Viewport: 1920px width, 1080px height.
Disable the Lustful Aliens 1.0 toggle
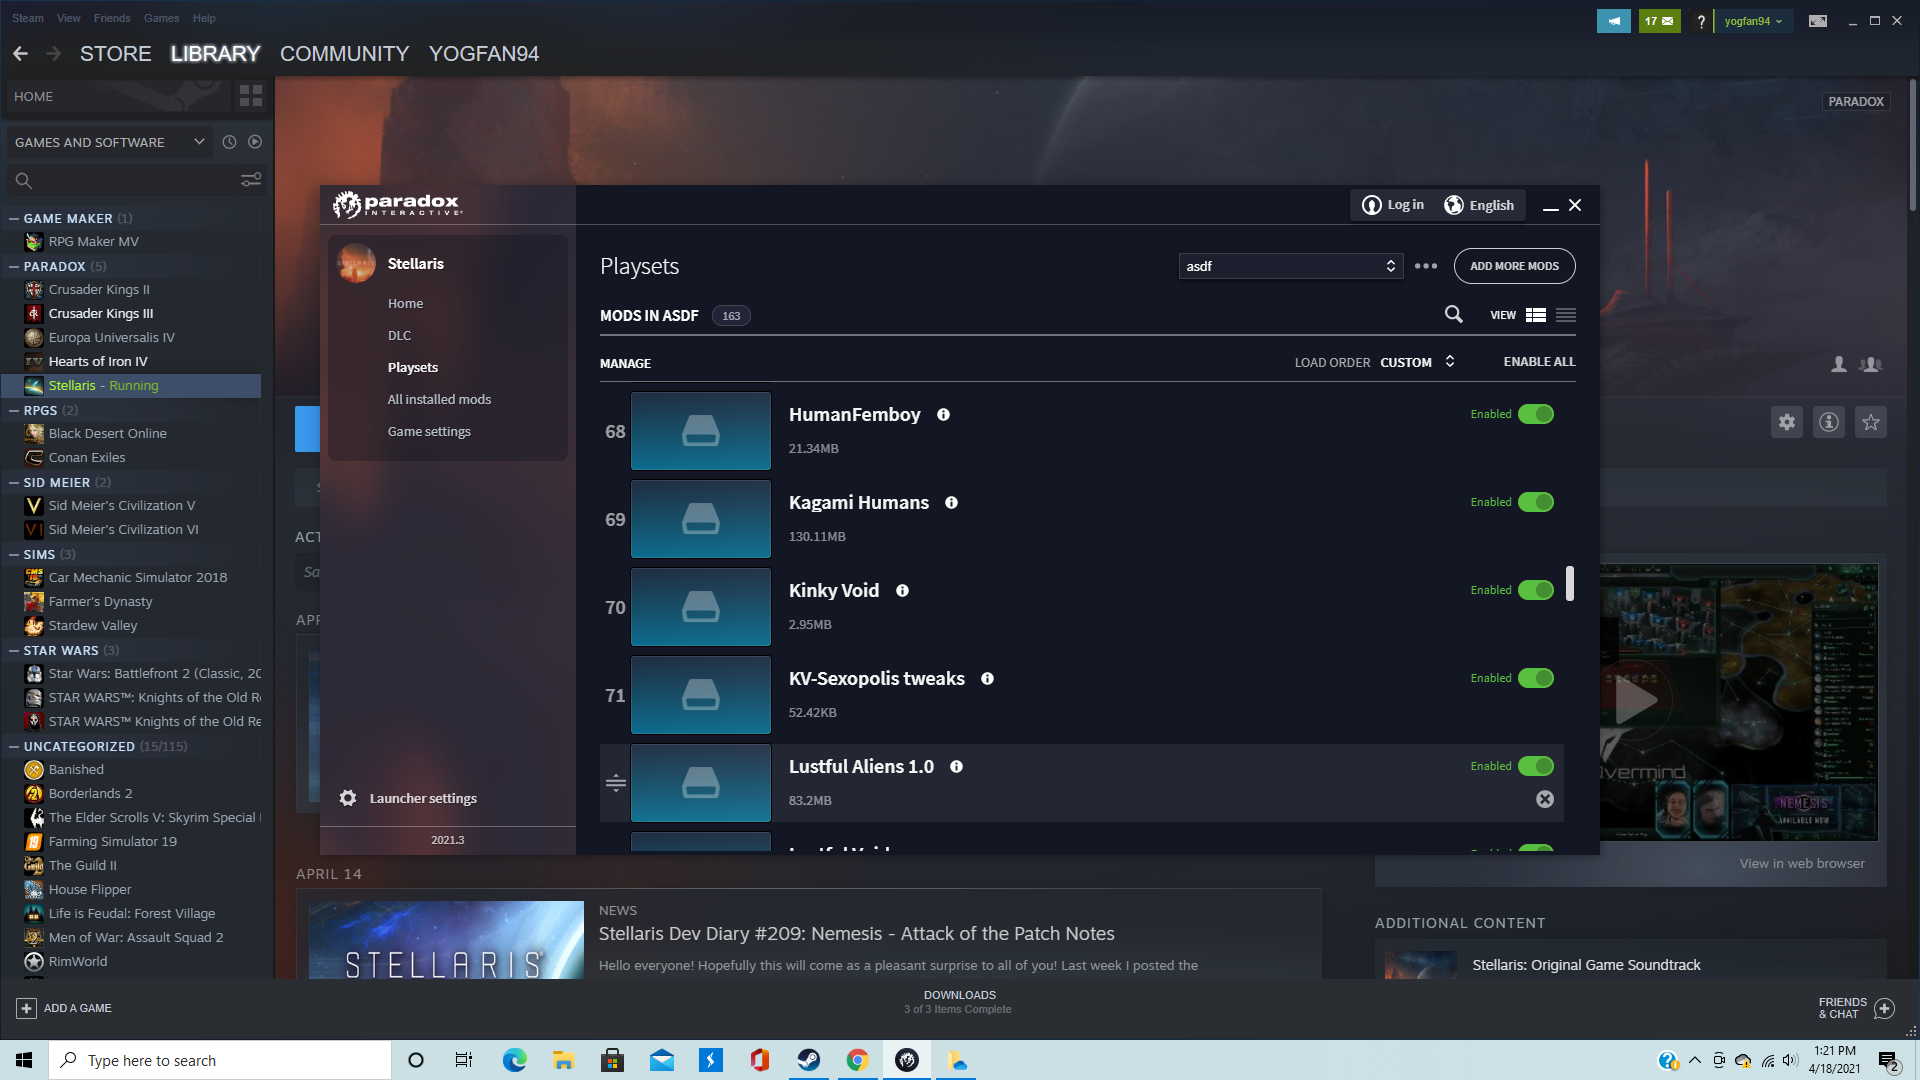click(1536, 766)
